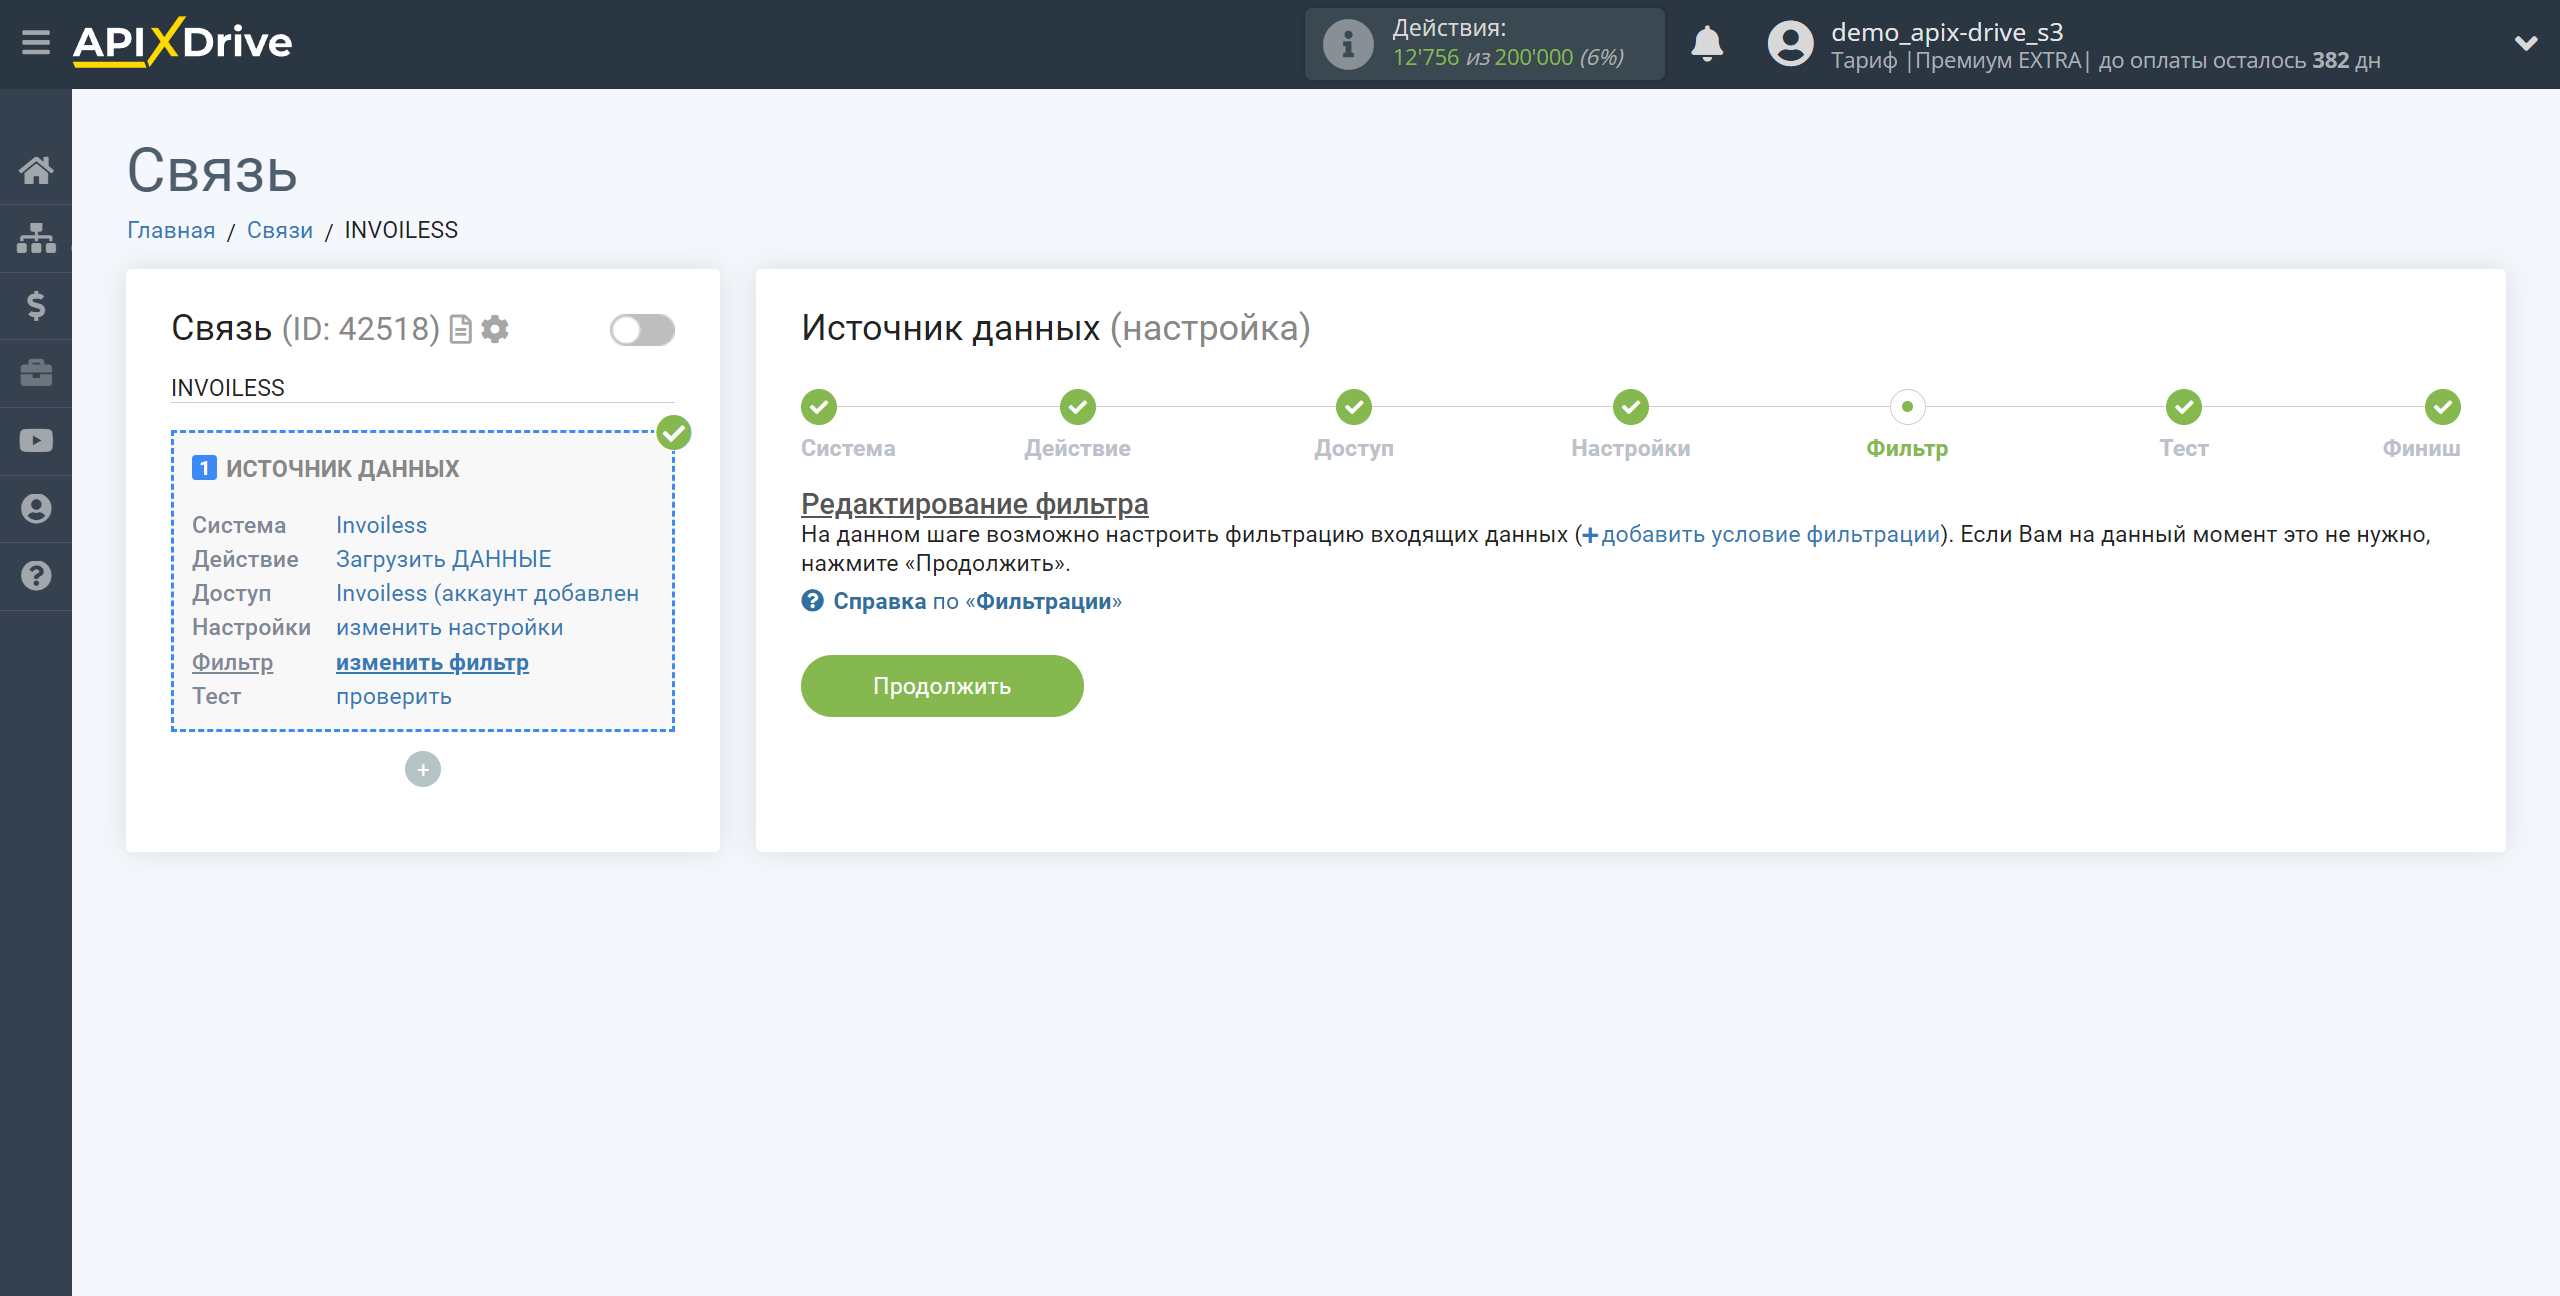Toggle the connection enable/disable switch
The image size is (2560, 1296).
pyautogui.click(x=645, y=331)
